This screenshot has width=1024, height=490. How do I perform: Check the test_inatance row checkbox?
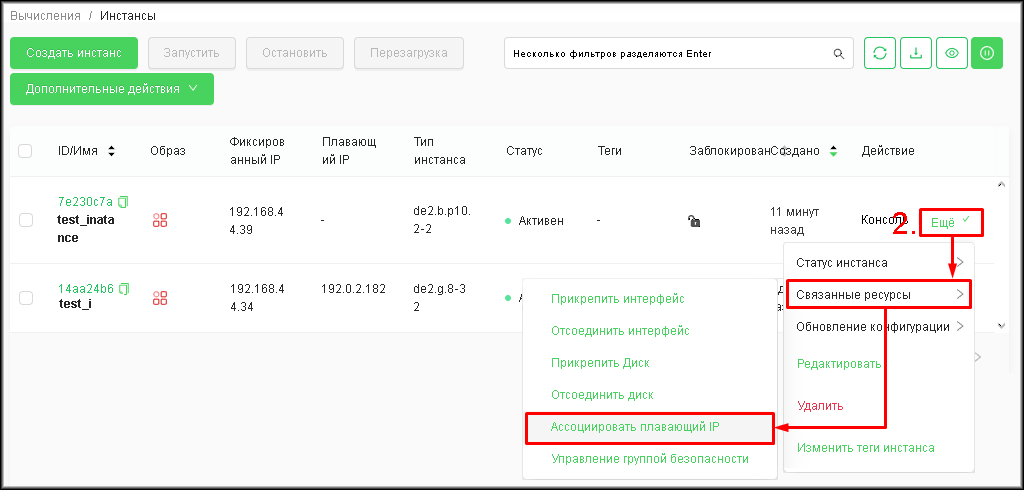[x=25, y=220]
